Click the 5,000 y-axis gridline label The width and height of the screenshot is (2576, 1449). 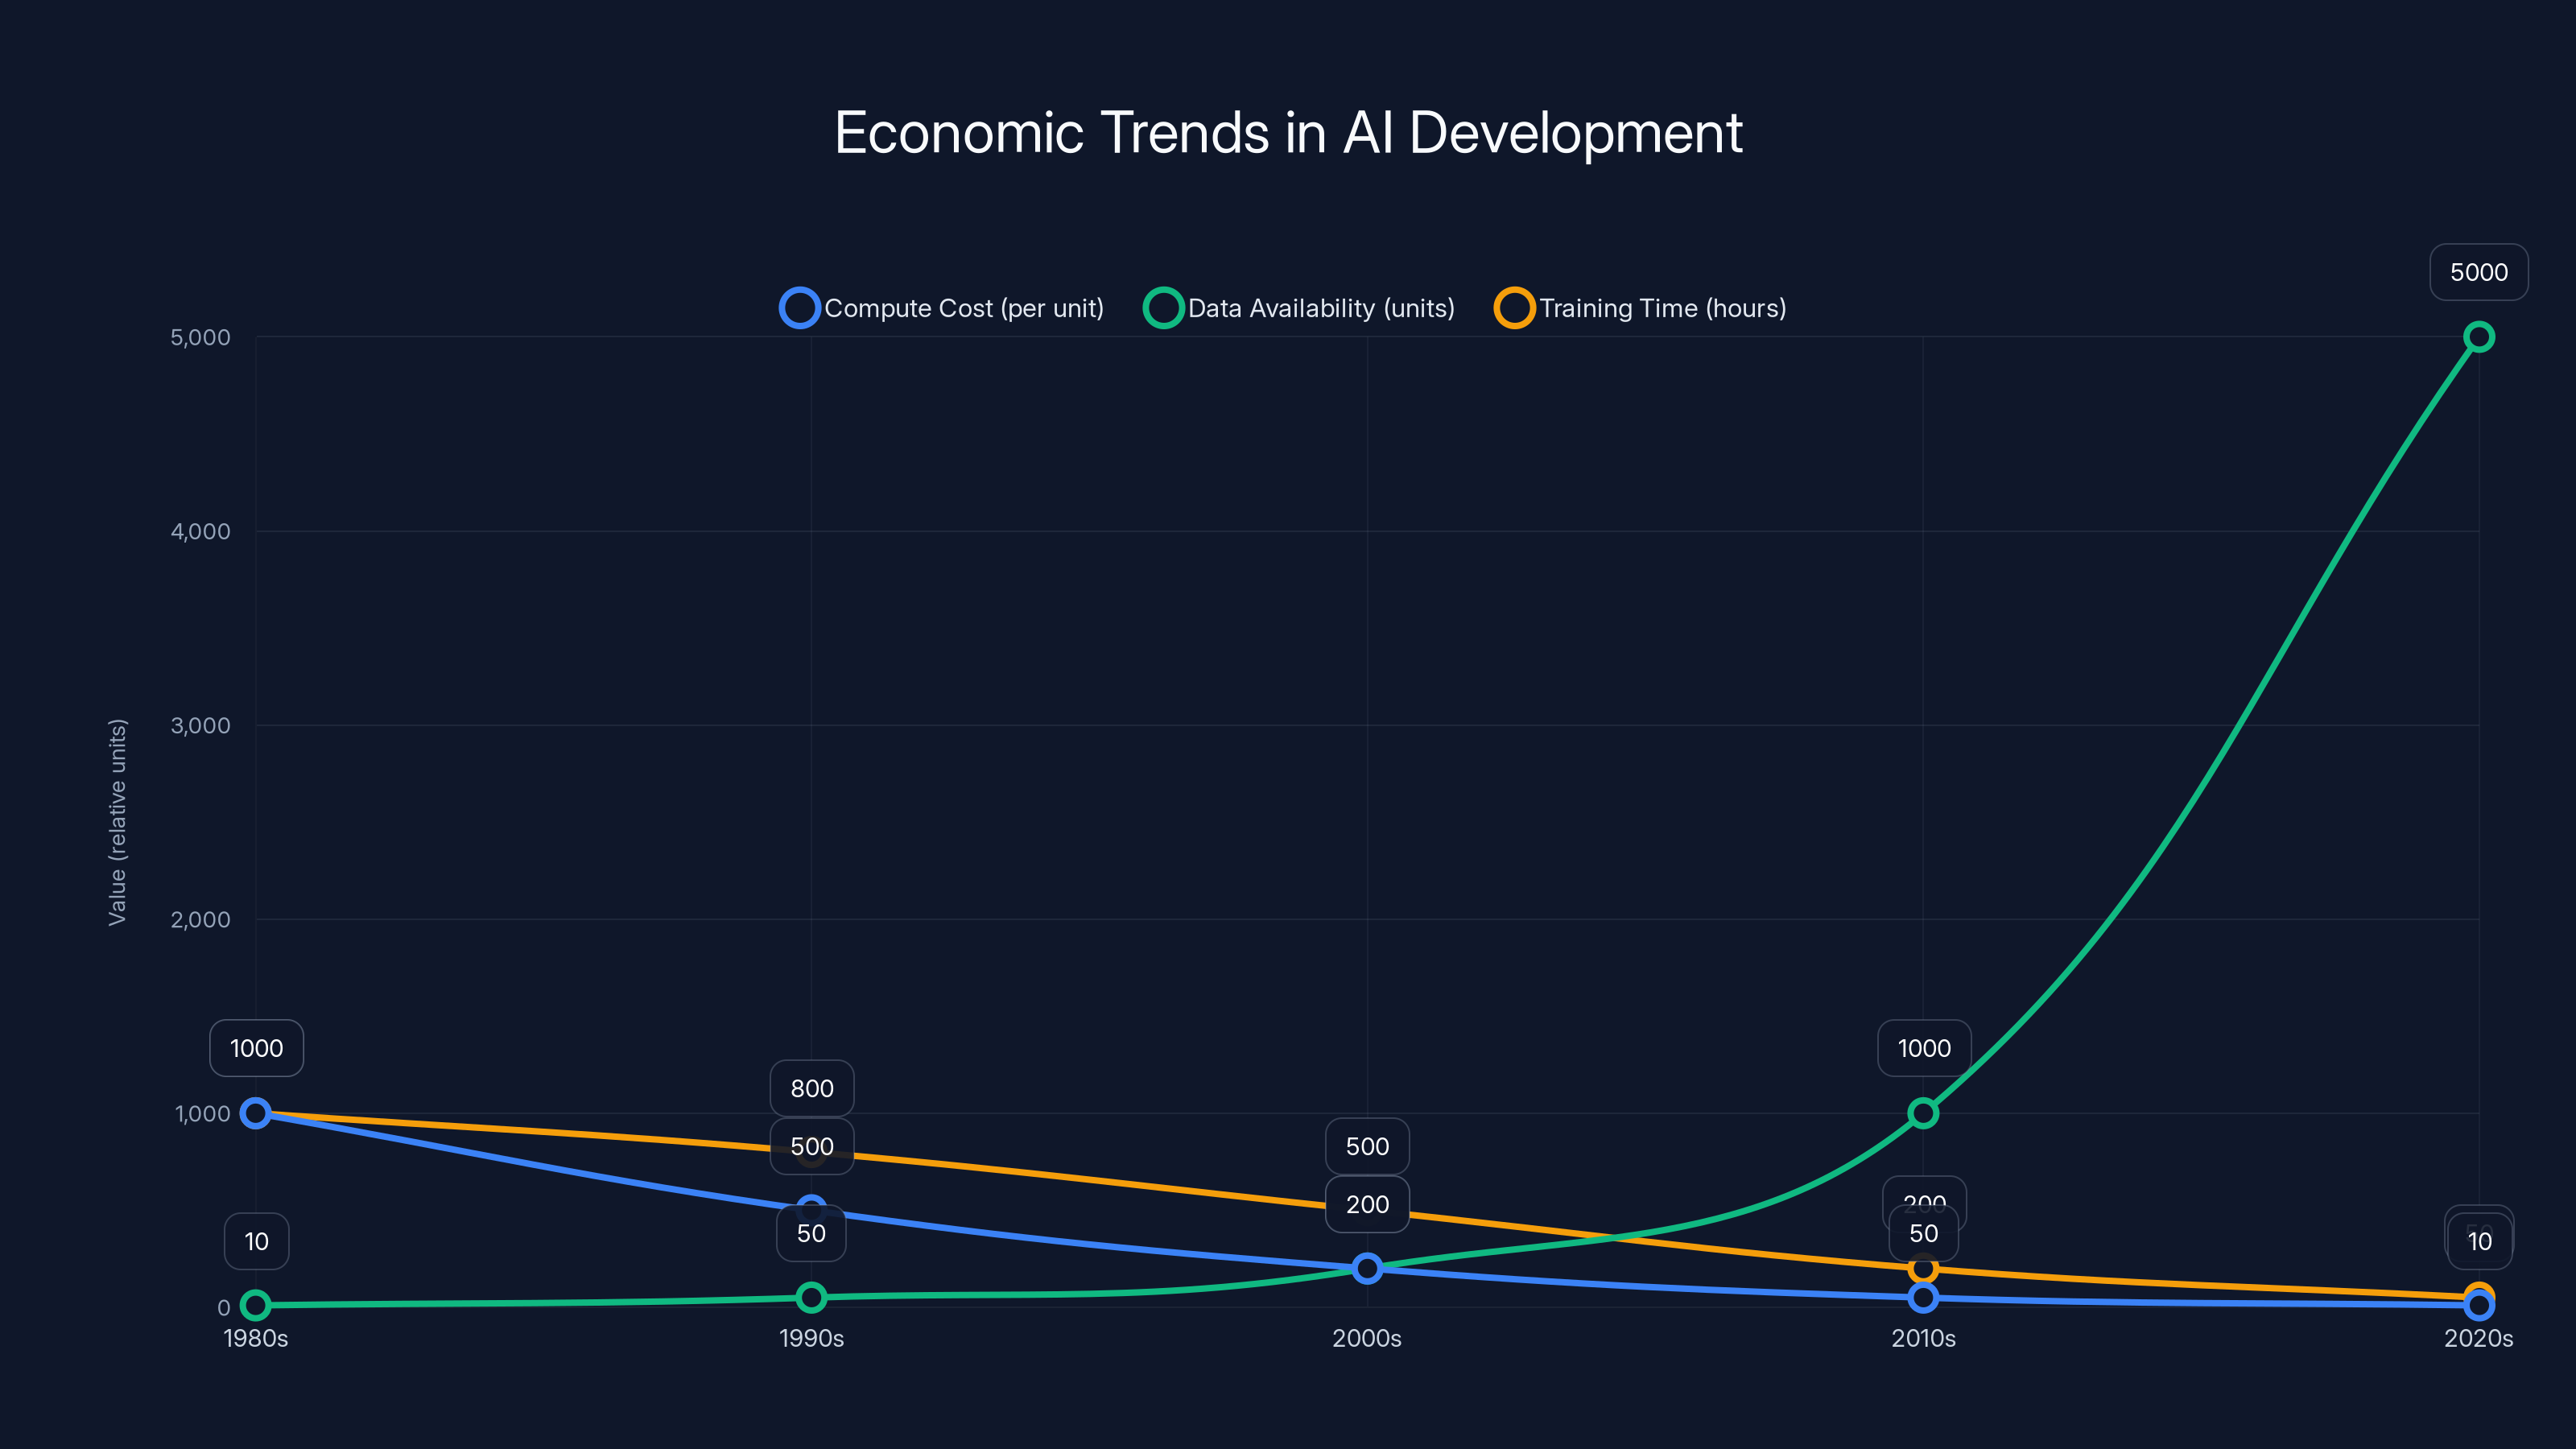click(198, 337)
